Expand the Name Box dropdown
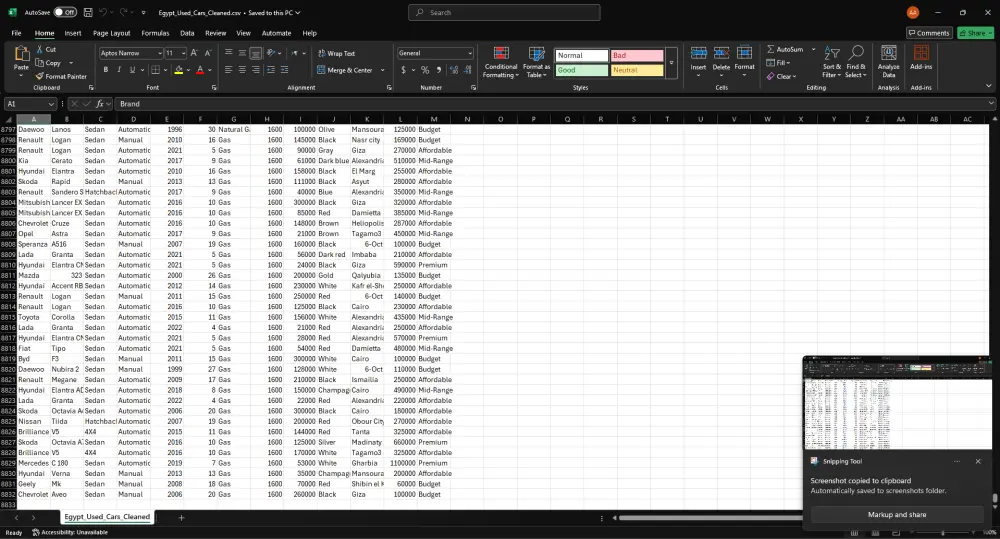 tap(51, 104)
